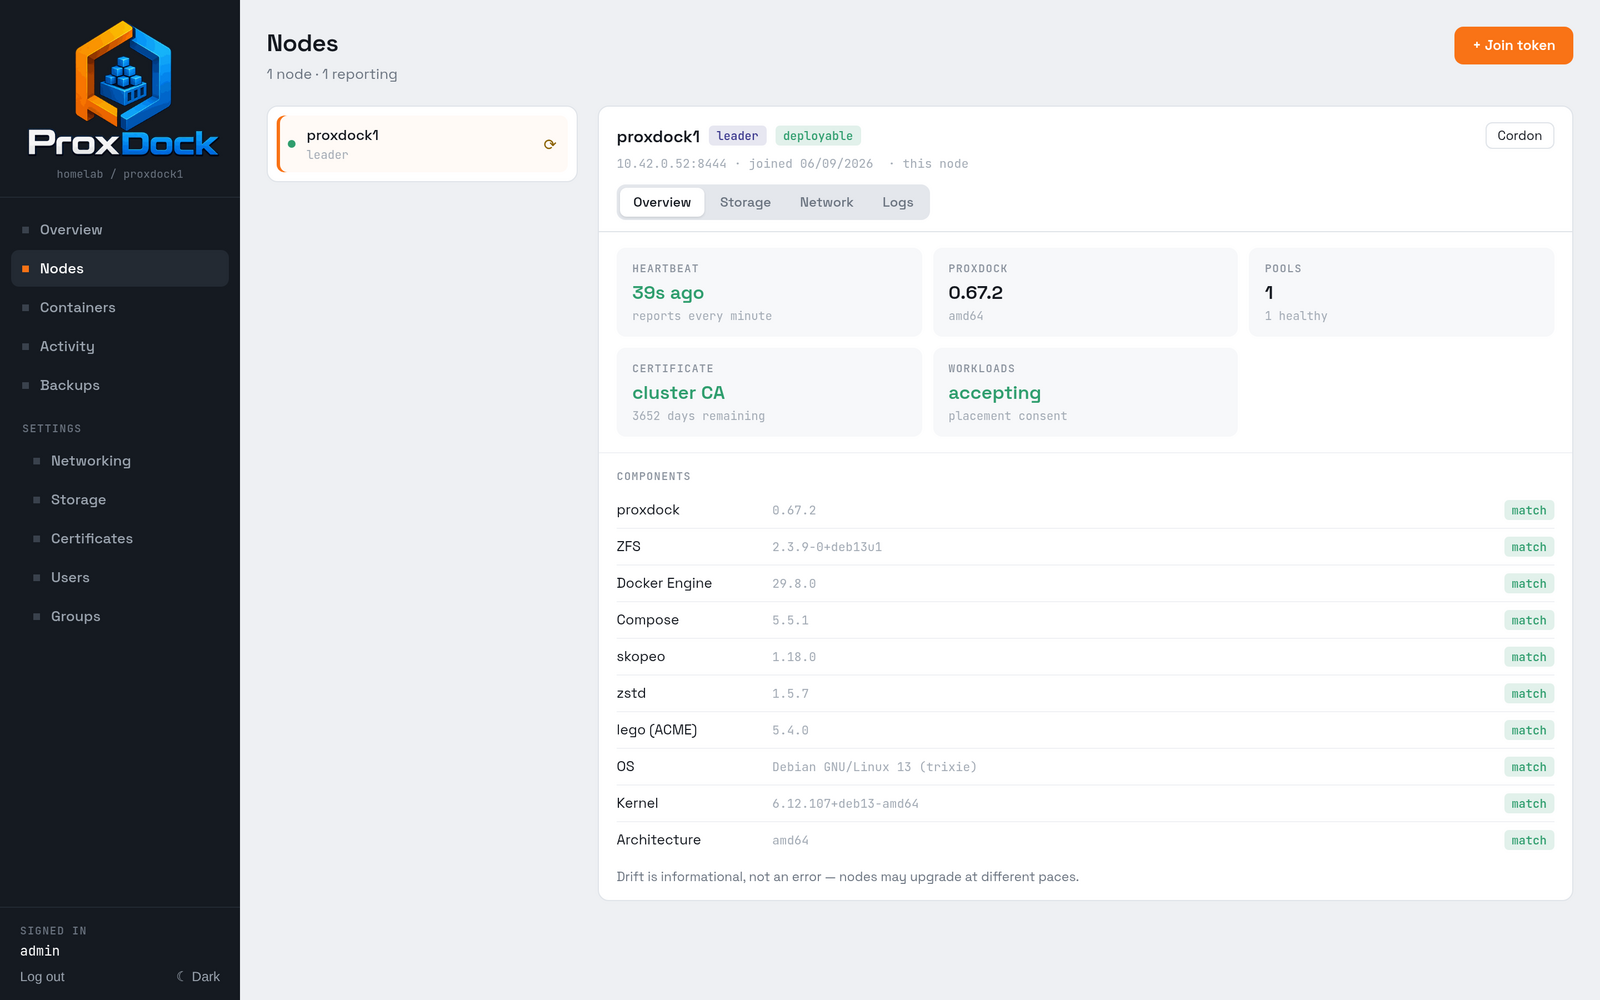Click the match badge for Compose
Viewport: 1600px width, 1000px height.
click(x=1529, y=621)
